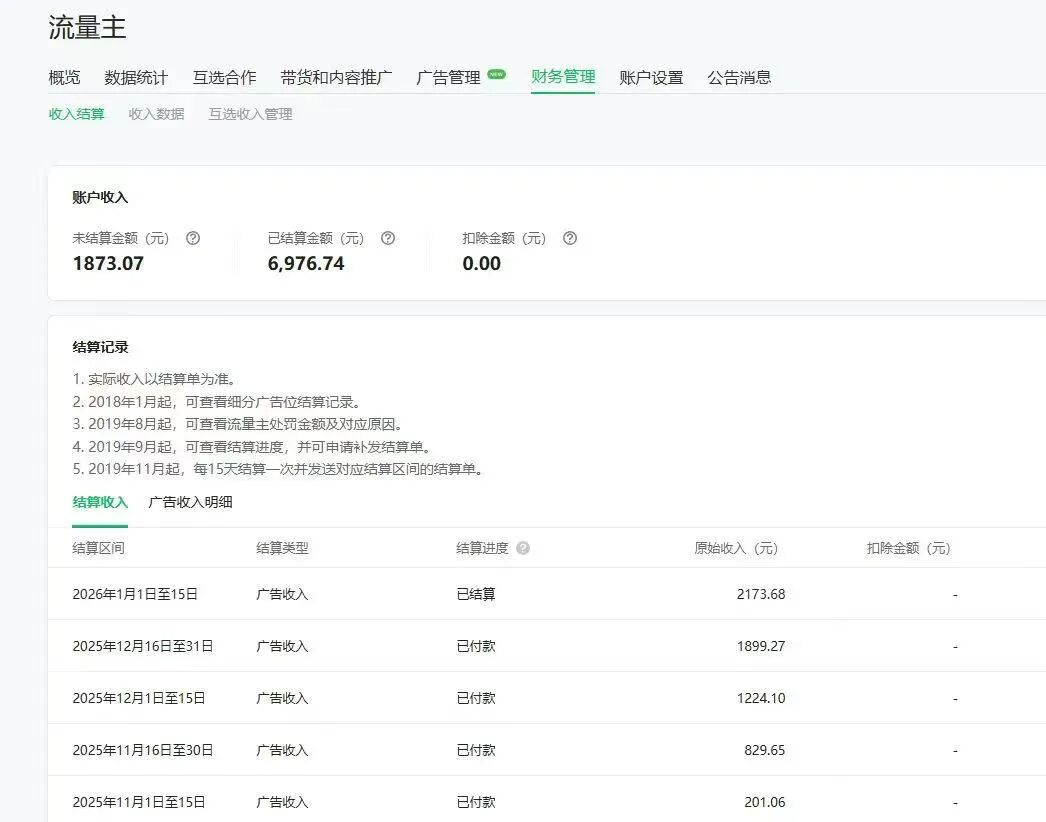Image resolution: width=1046 pixels, height=822 pixels.
Task: Select the 互选合作 tab
Action: (x=226, y=76)
